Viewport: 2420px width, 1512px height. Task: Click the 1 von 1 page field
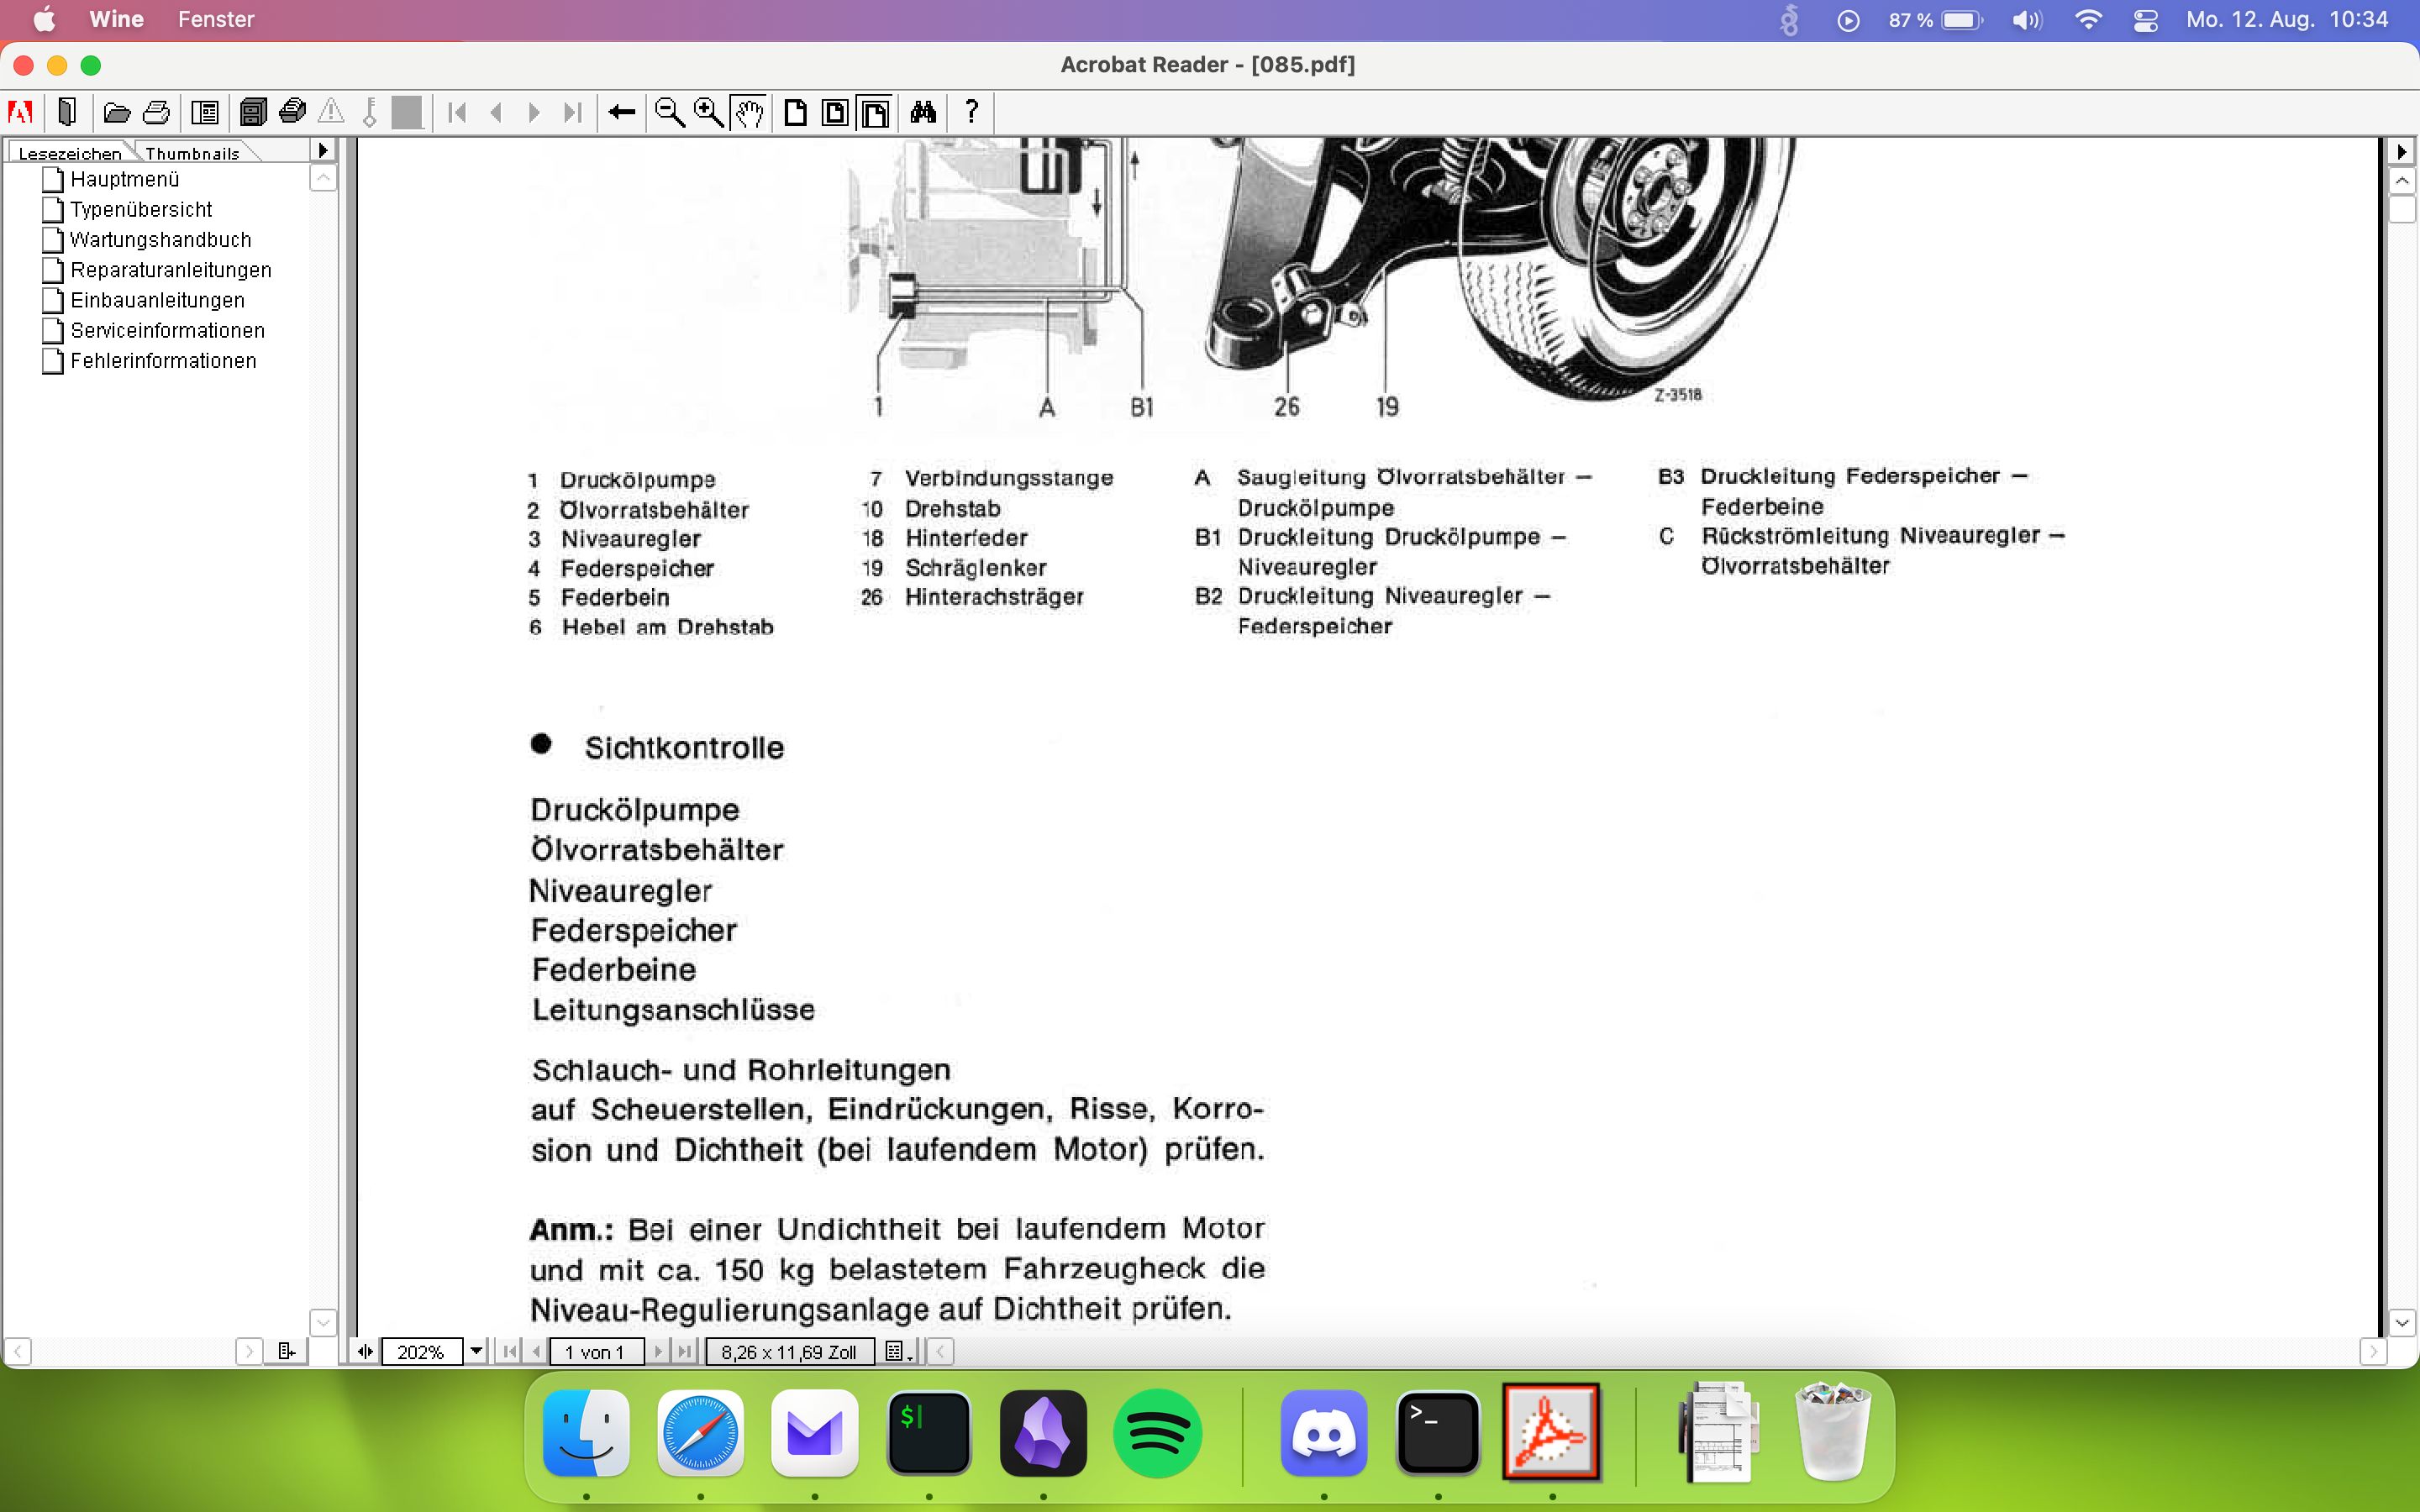coord(596,1352)
